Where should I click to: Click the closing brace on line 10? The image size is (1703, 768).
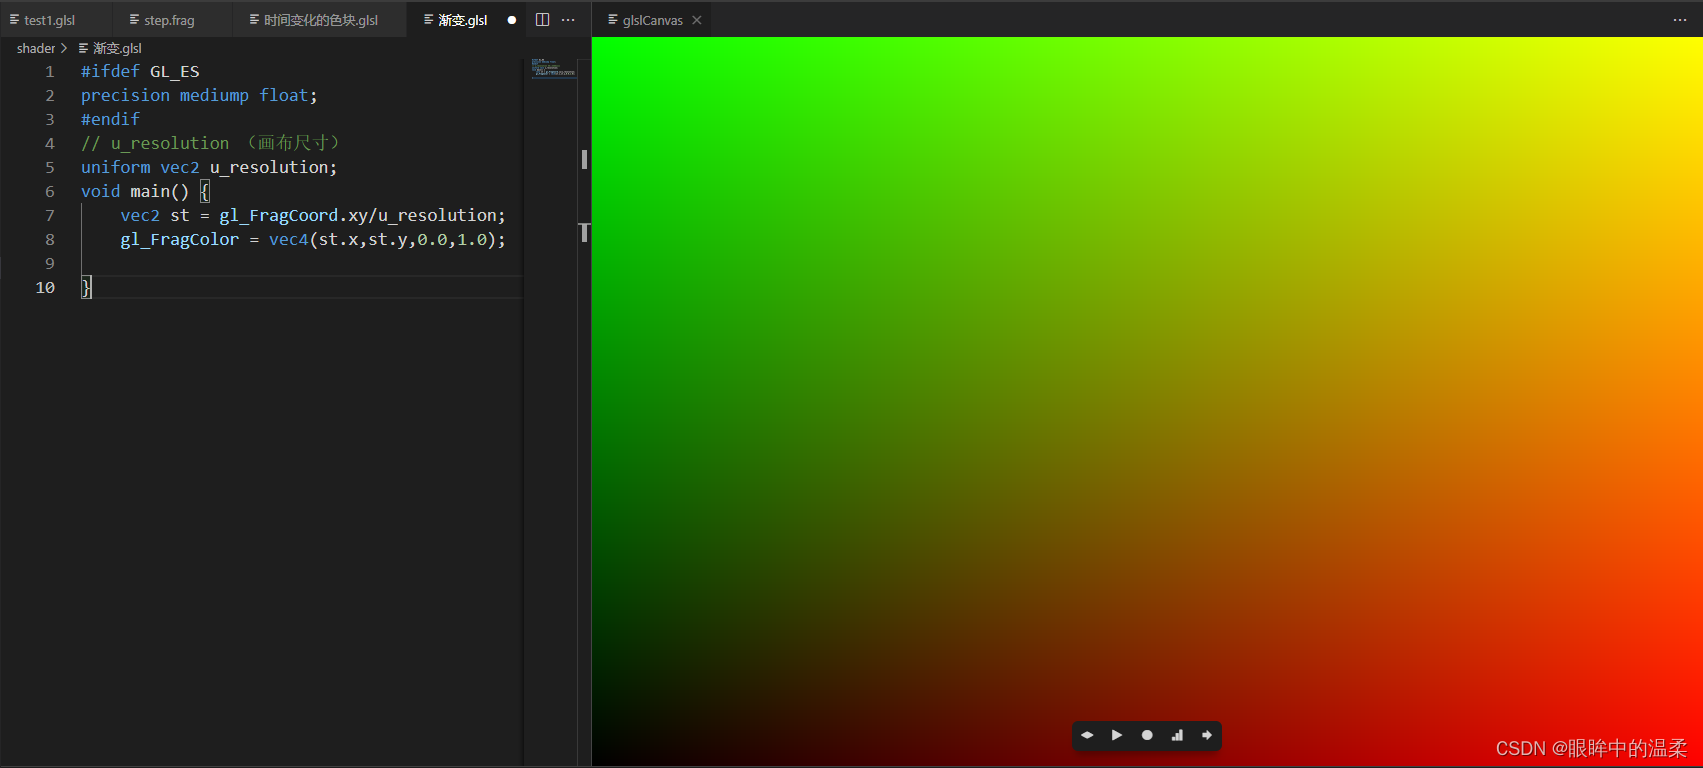point(86,288)
